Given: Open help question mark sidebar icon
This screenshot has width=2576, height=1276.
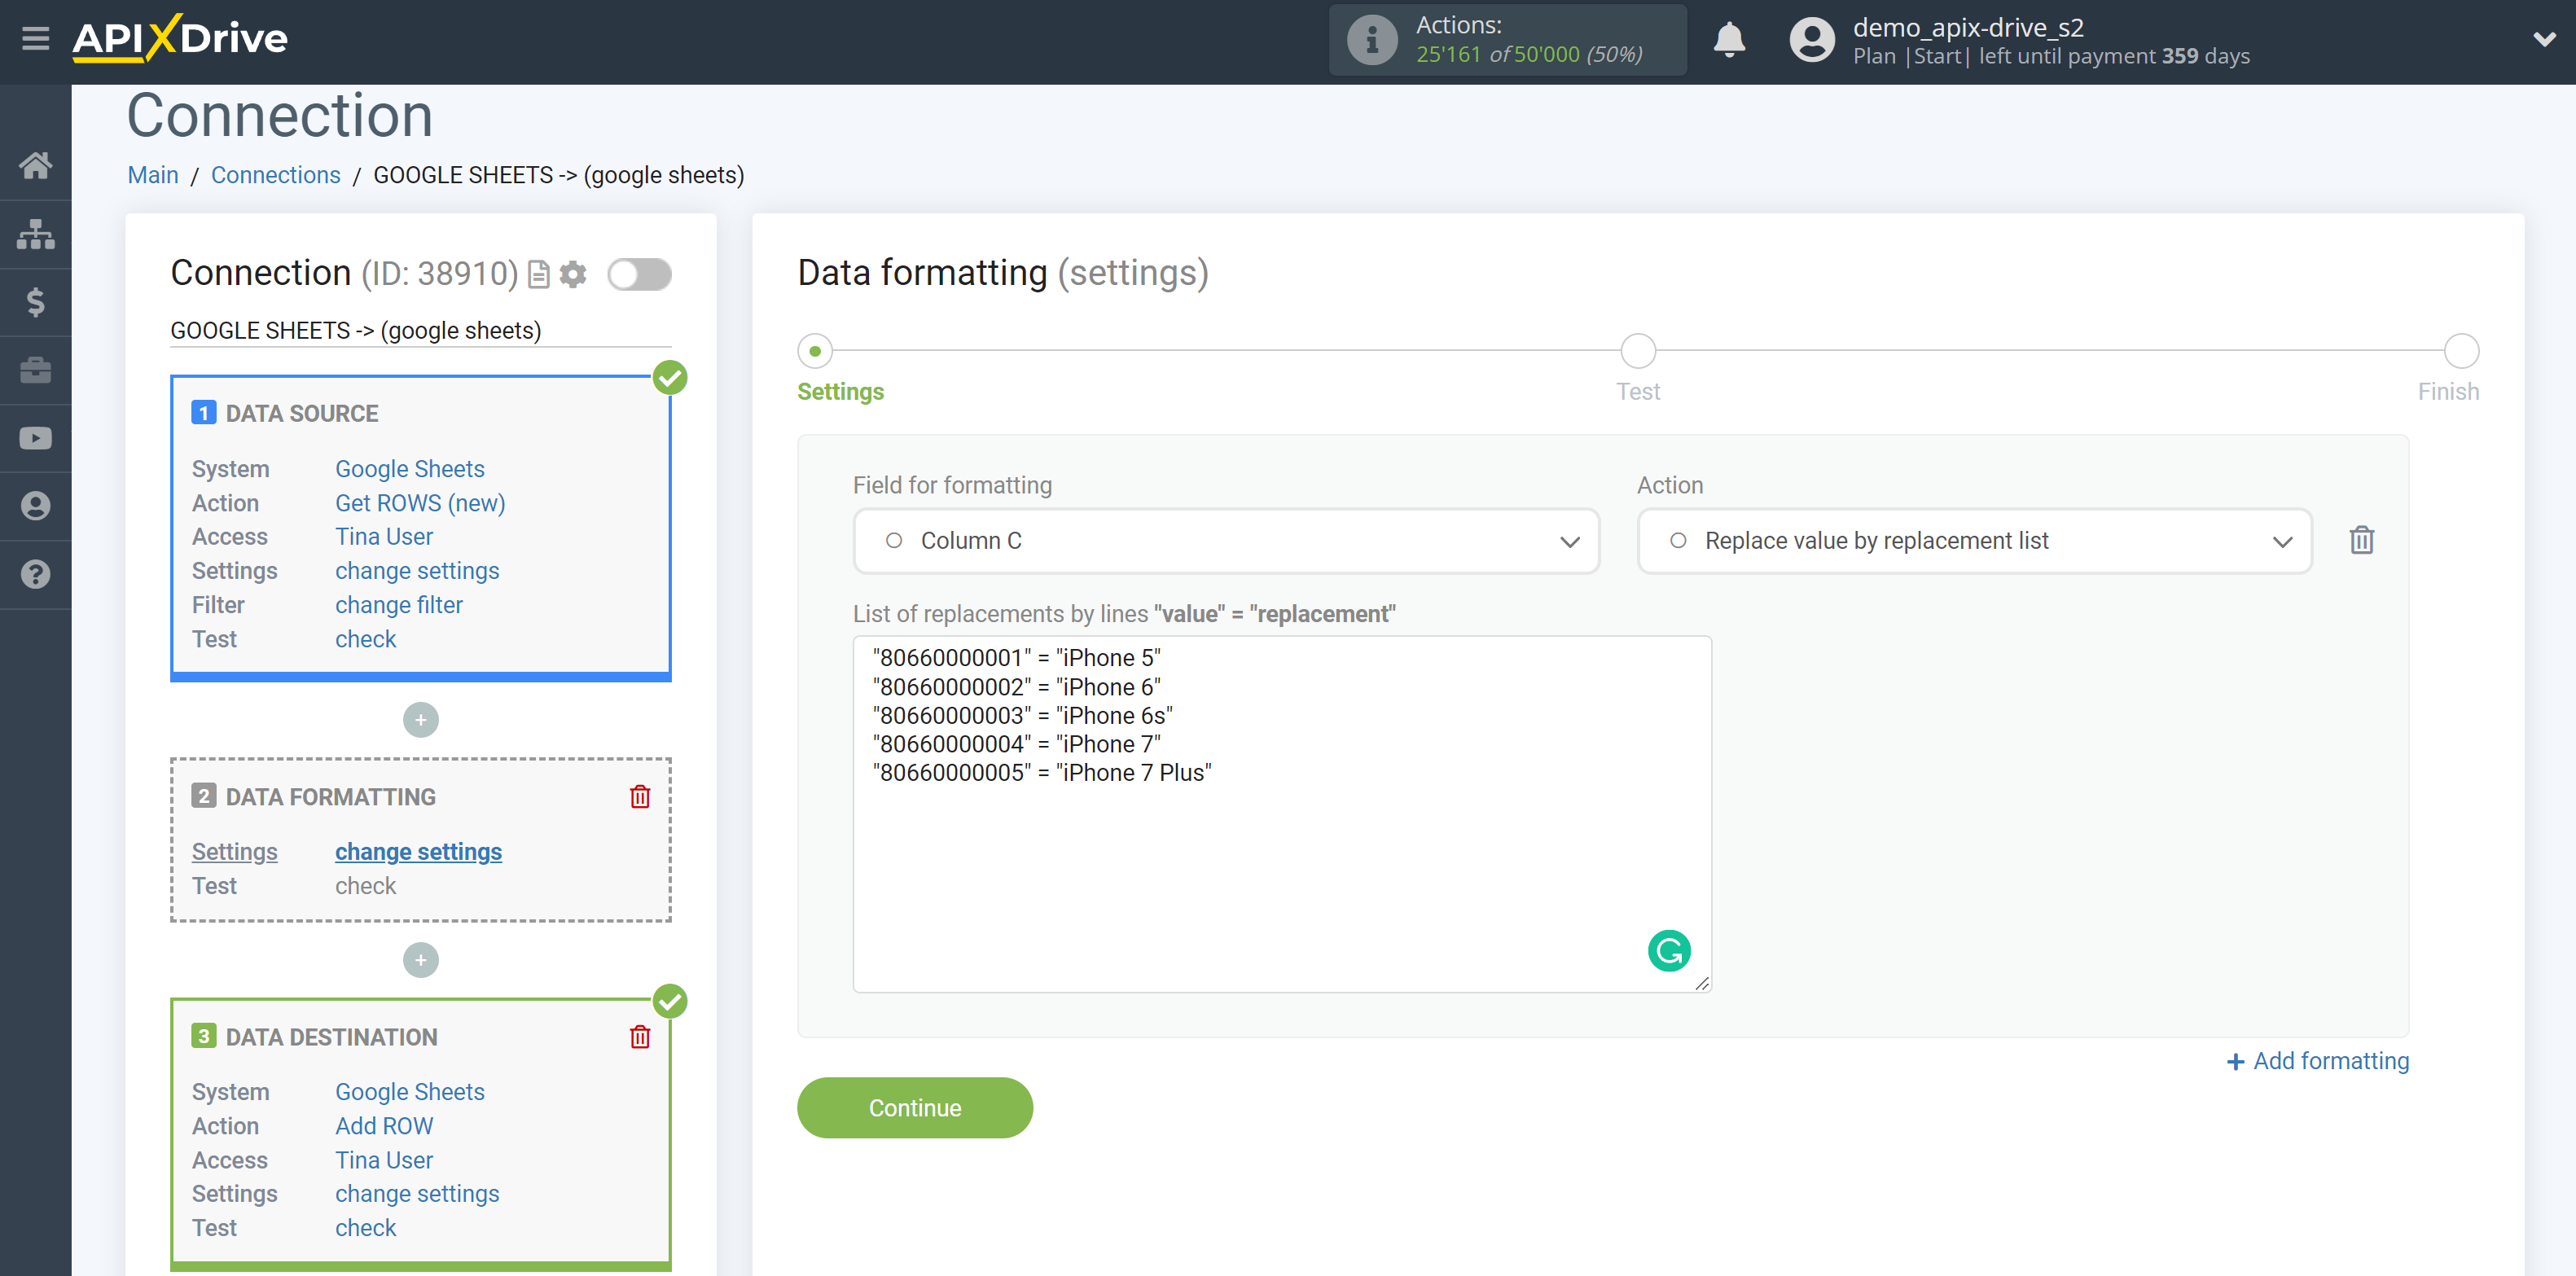Looking at the screenshot, I should (x=35, y=574).
